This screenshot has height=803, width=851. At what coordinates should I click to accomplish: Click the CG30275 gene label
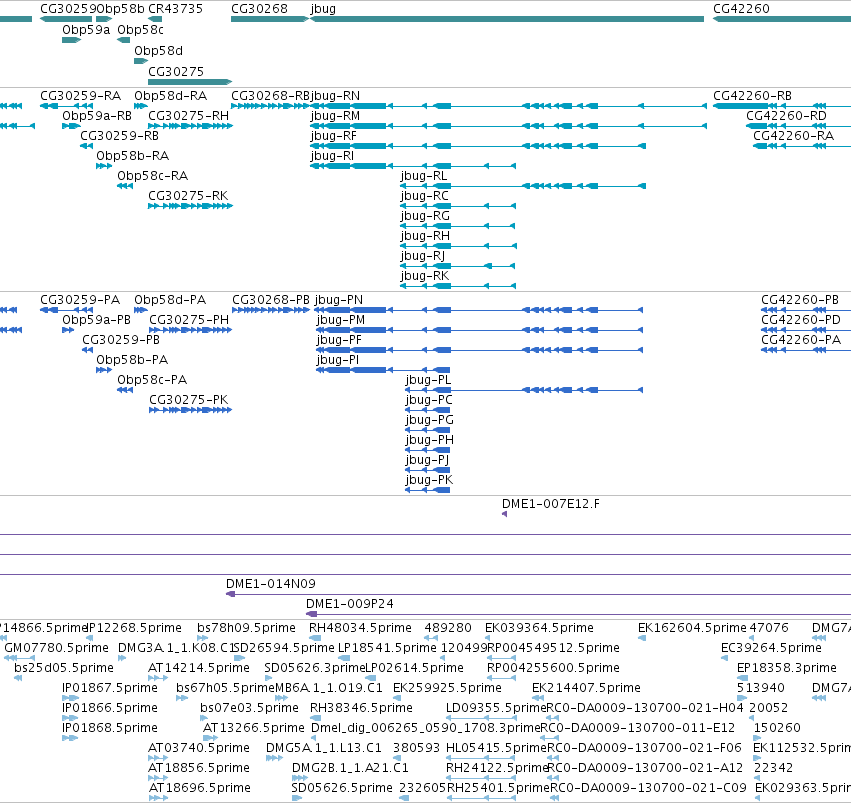pyautogui.click(x=176, y=72)
